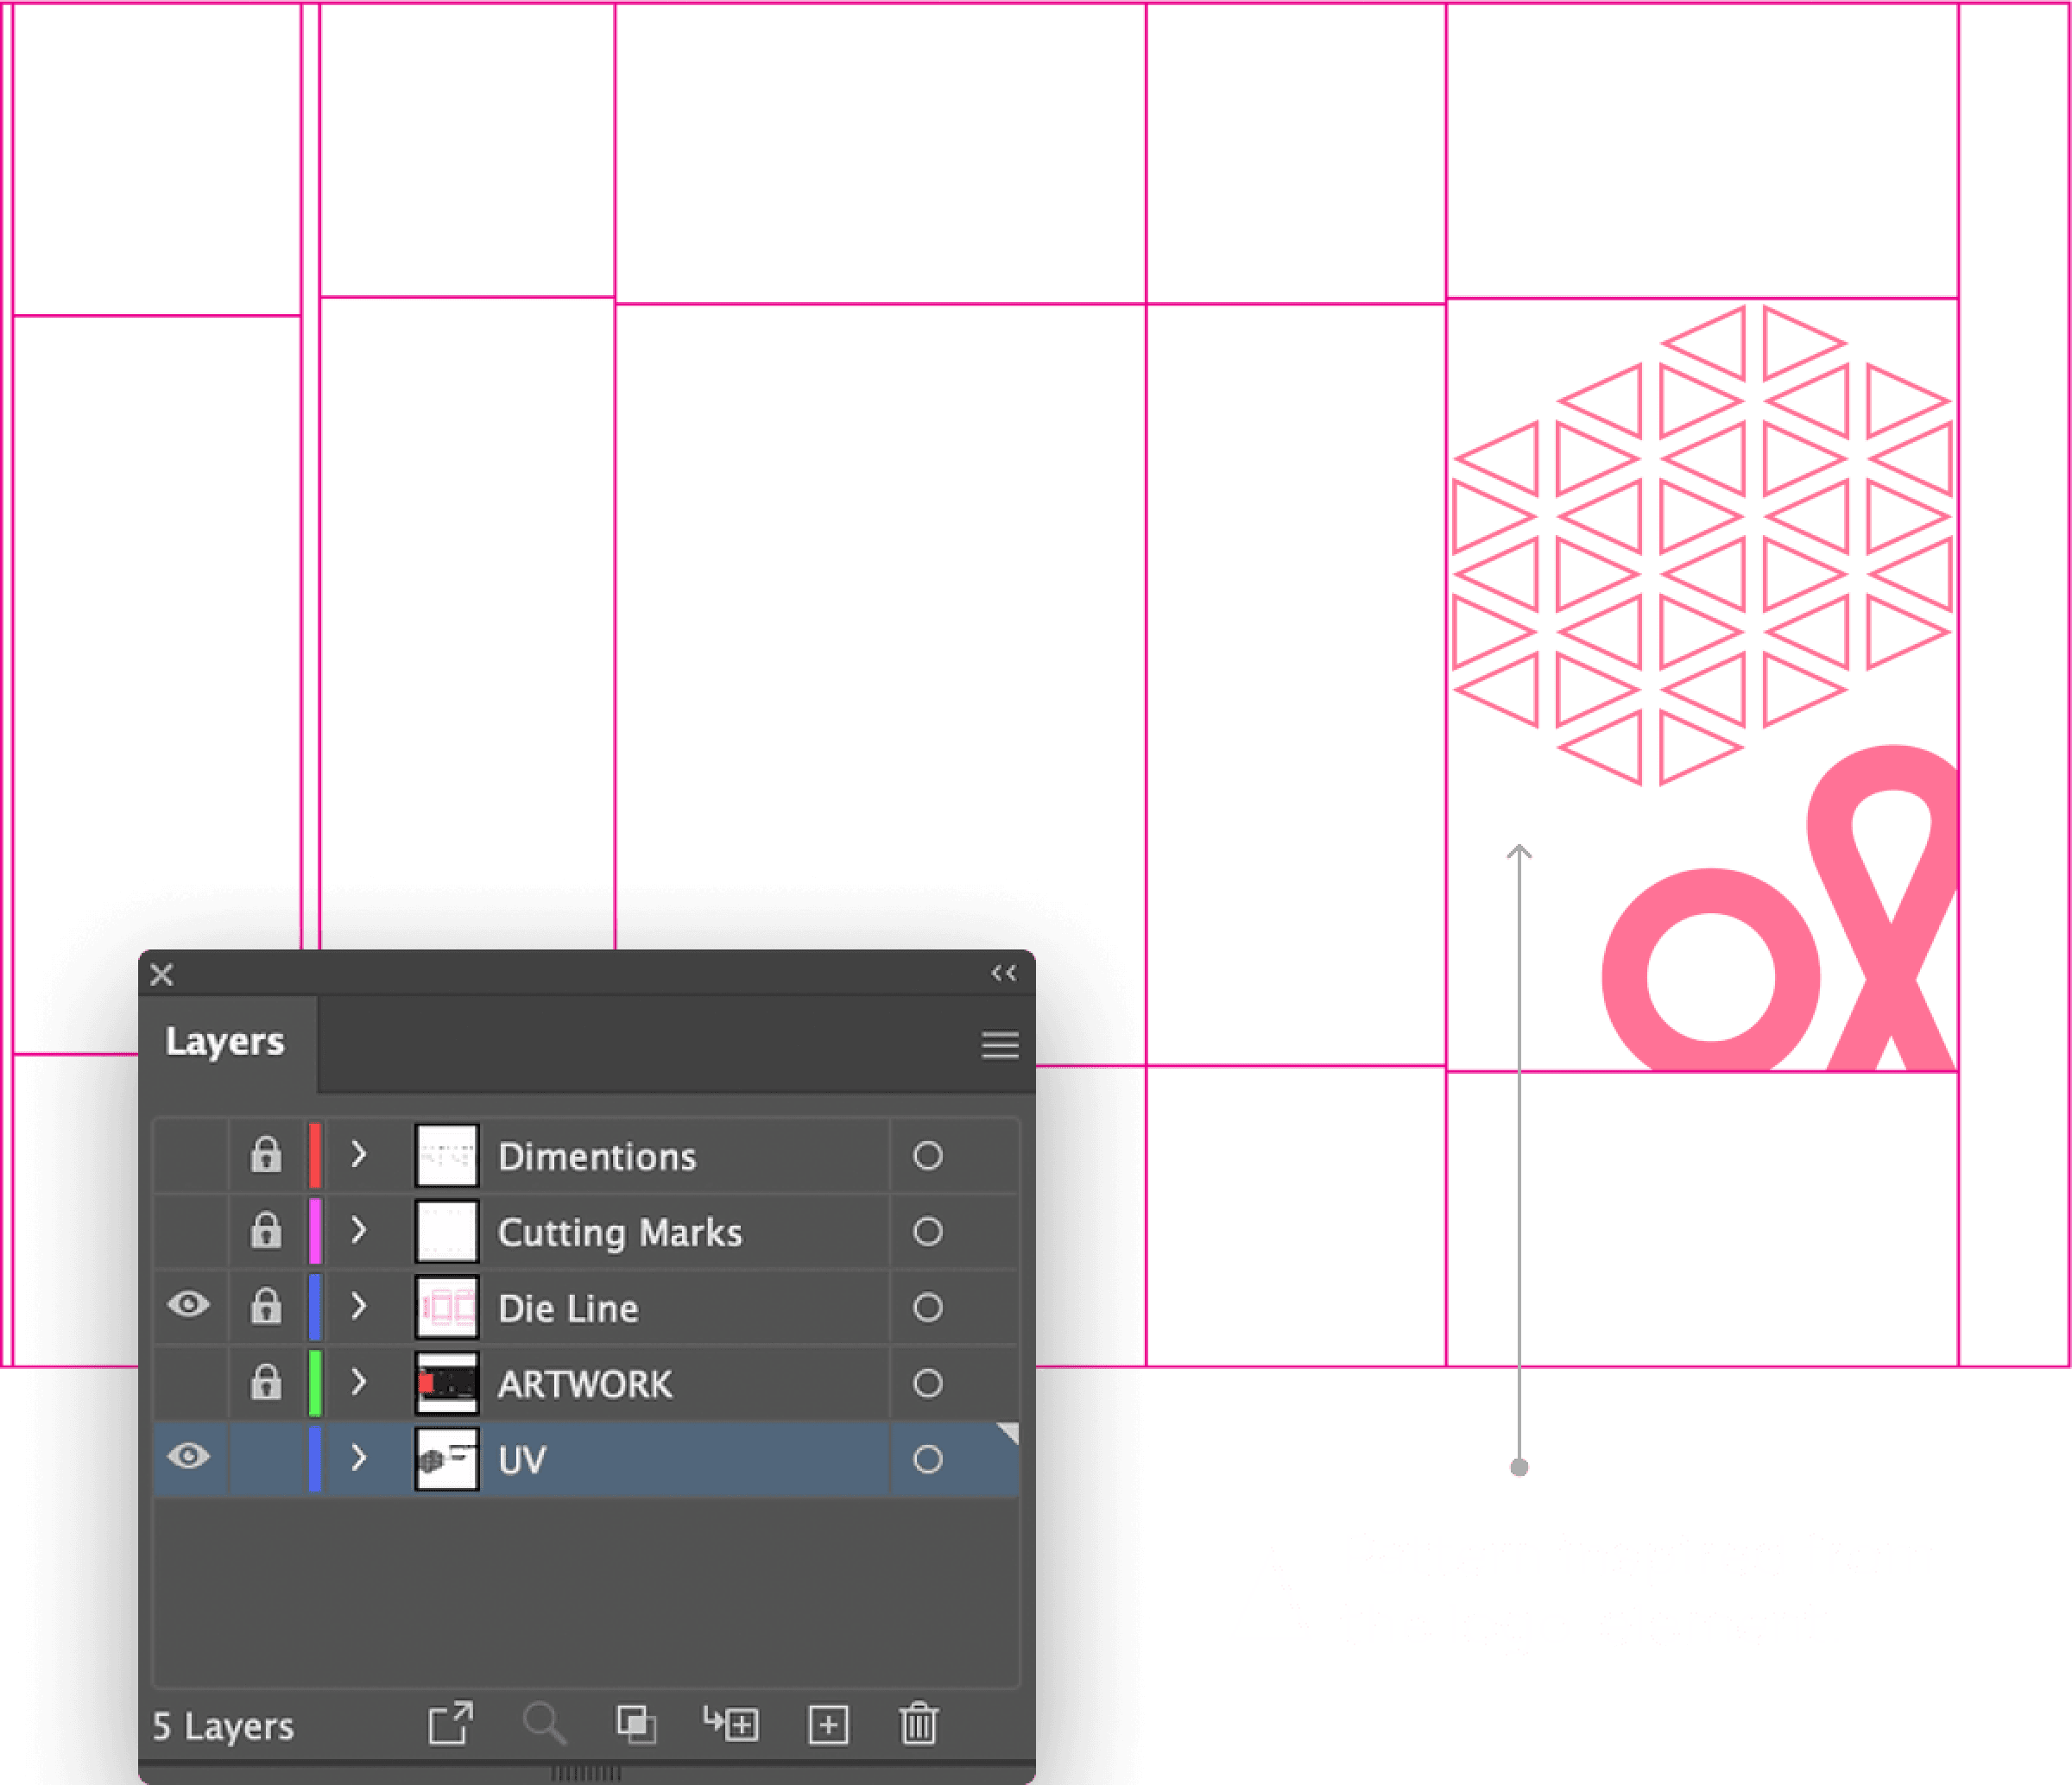The width and height of the screenshot is (2072, 1785).
Task: Click the Die Line layer thumbnail
Action: 446,1307
